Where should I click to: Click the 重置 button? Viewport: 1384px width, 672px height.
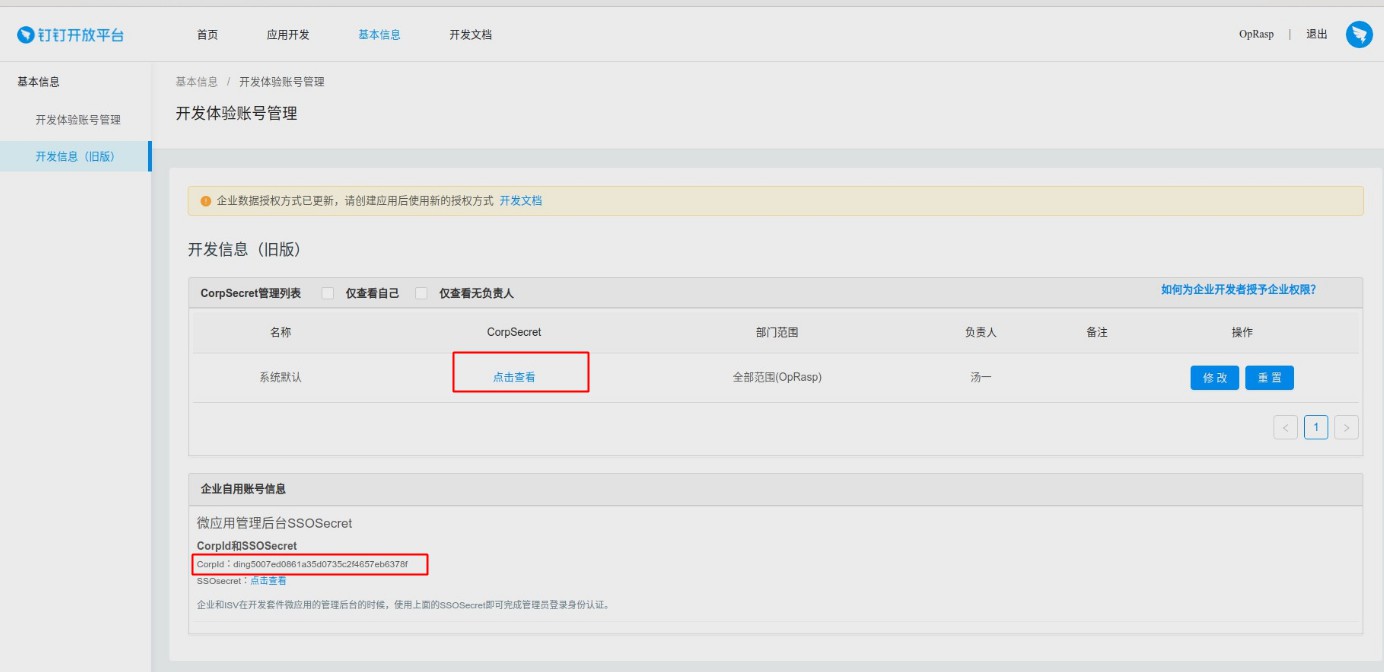click(1269, 378)
